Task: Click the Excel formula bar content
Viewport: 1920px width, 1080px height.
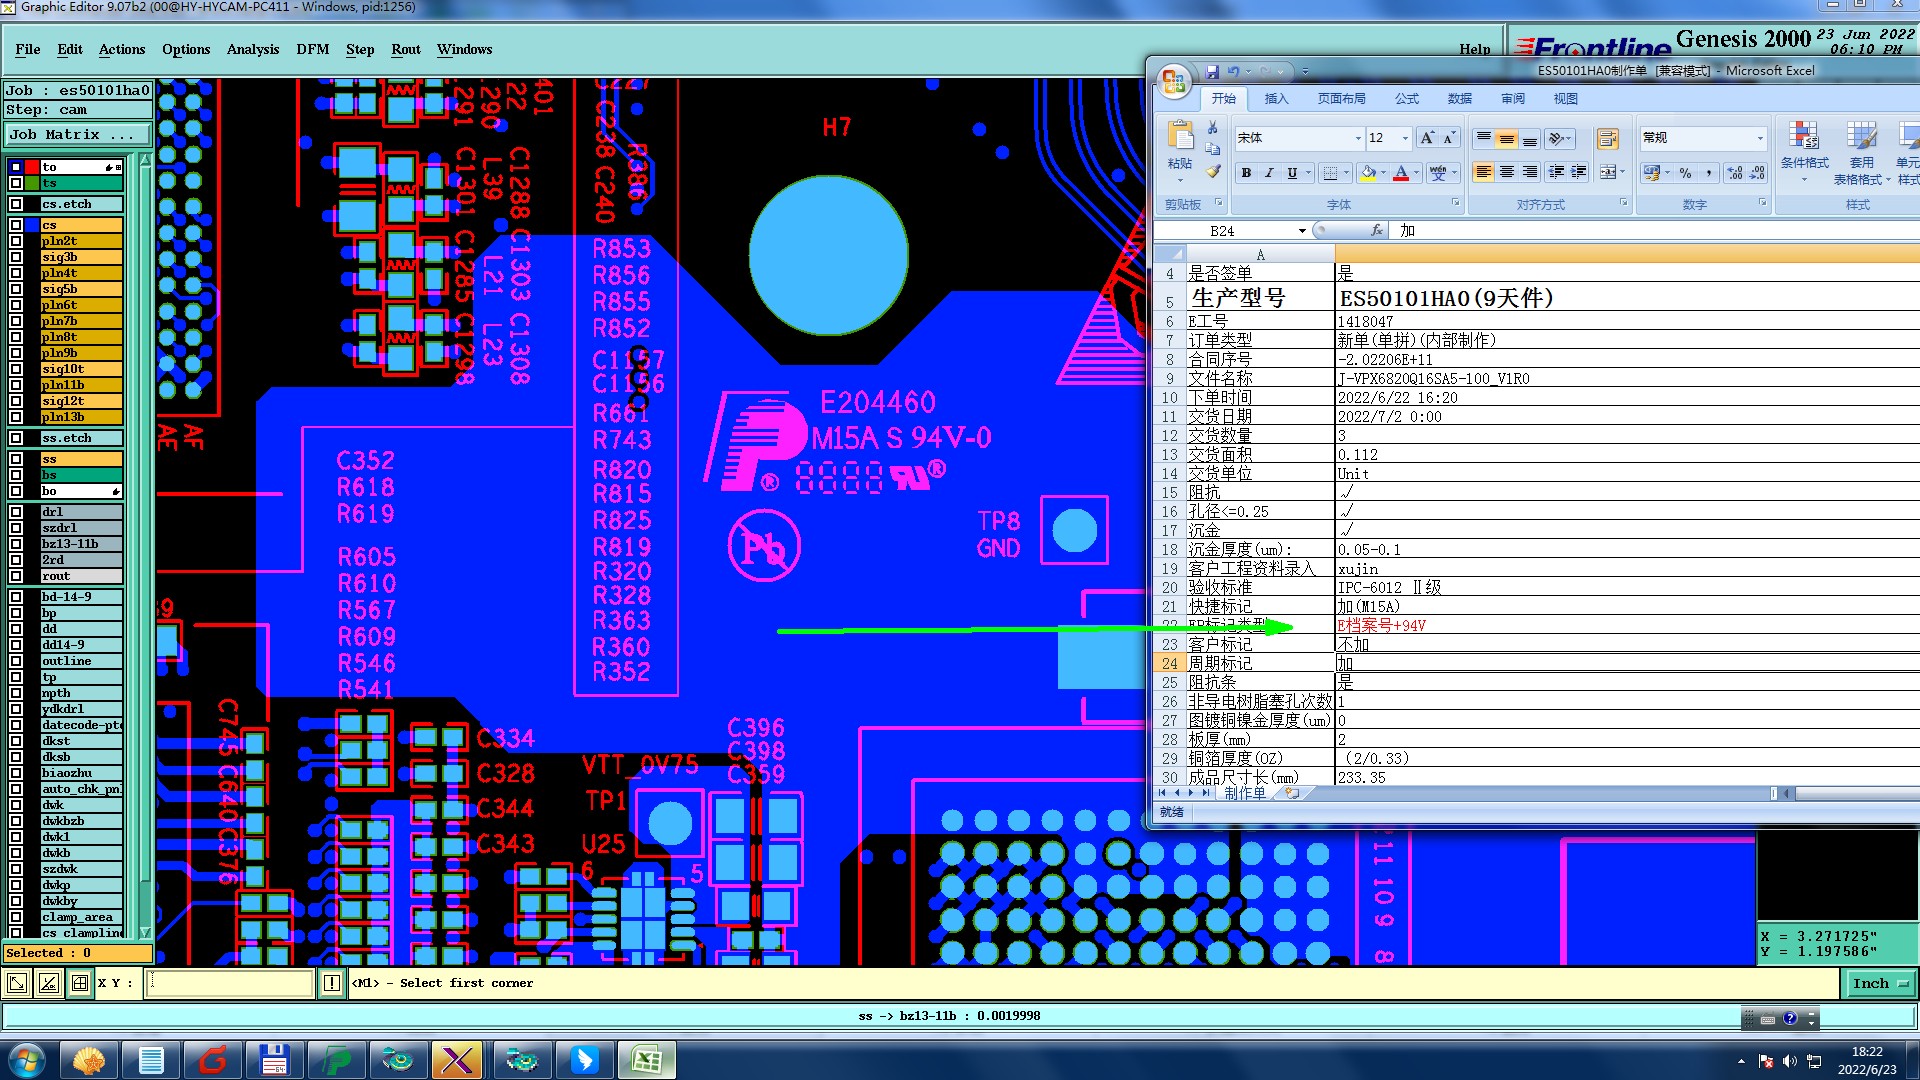Action: [1656, 230]
